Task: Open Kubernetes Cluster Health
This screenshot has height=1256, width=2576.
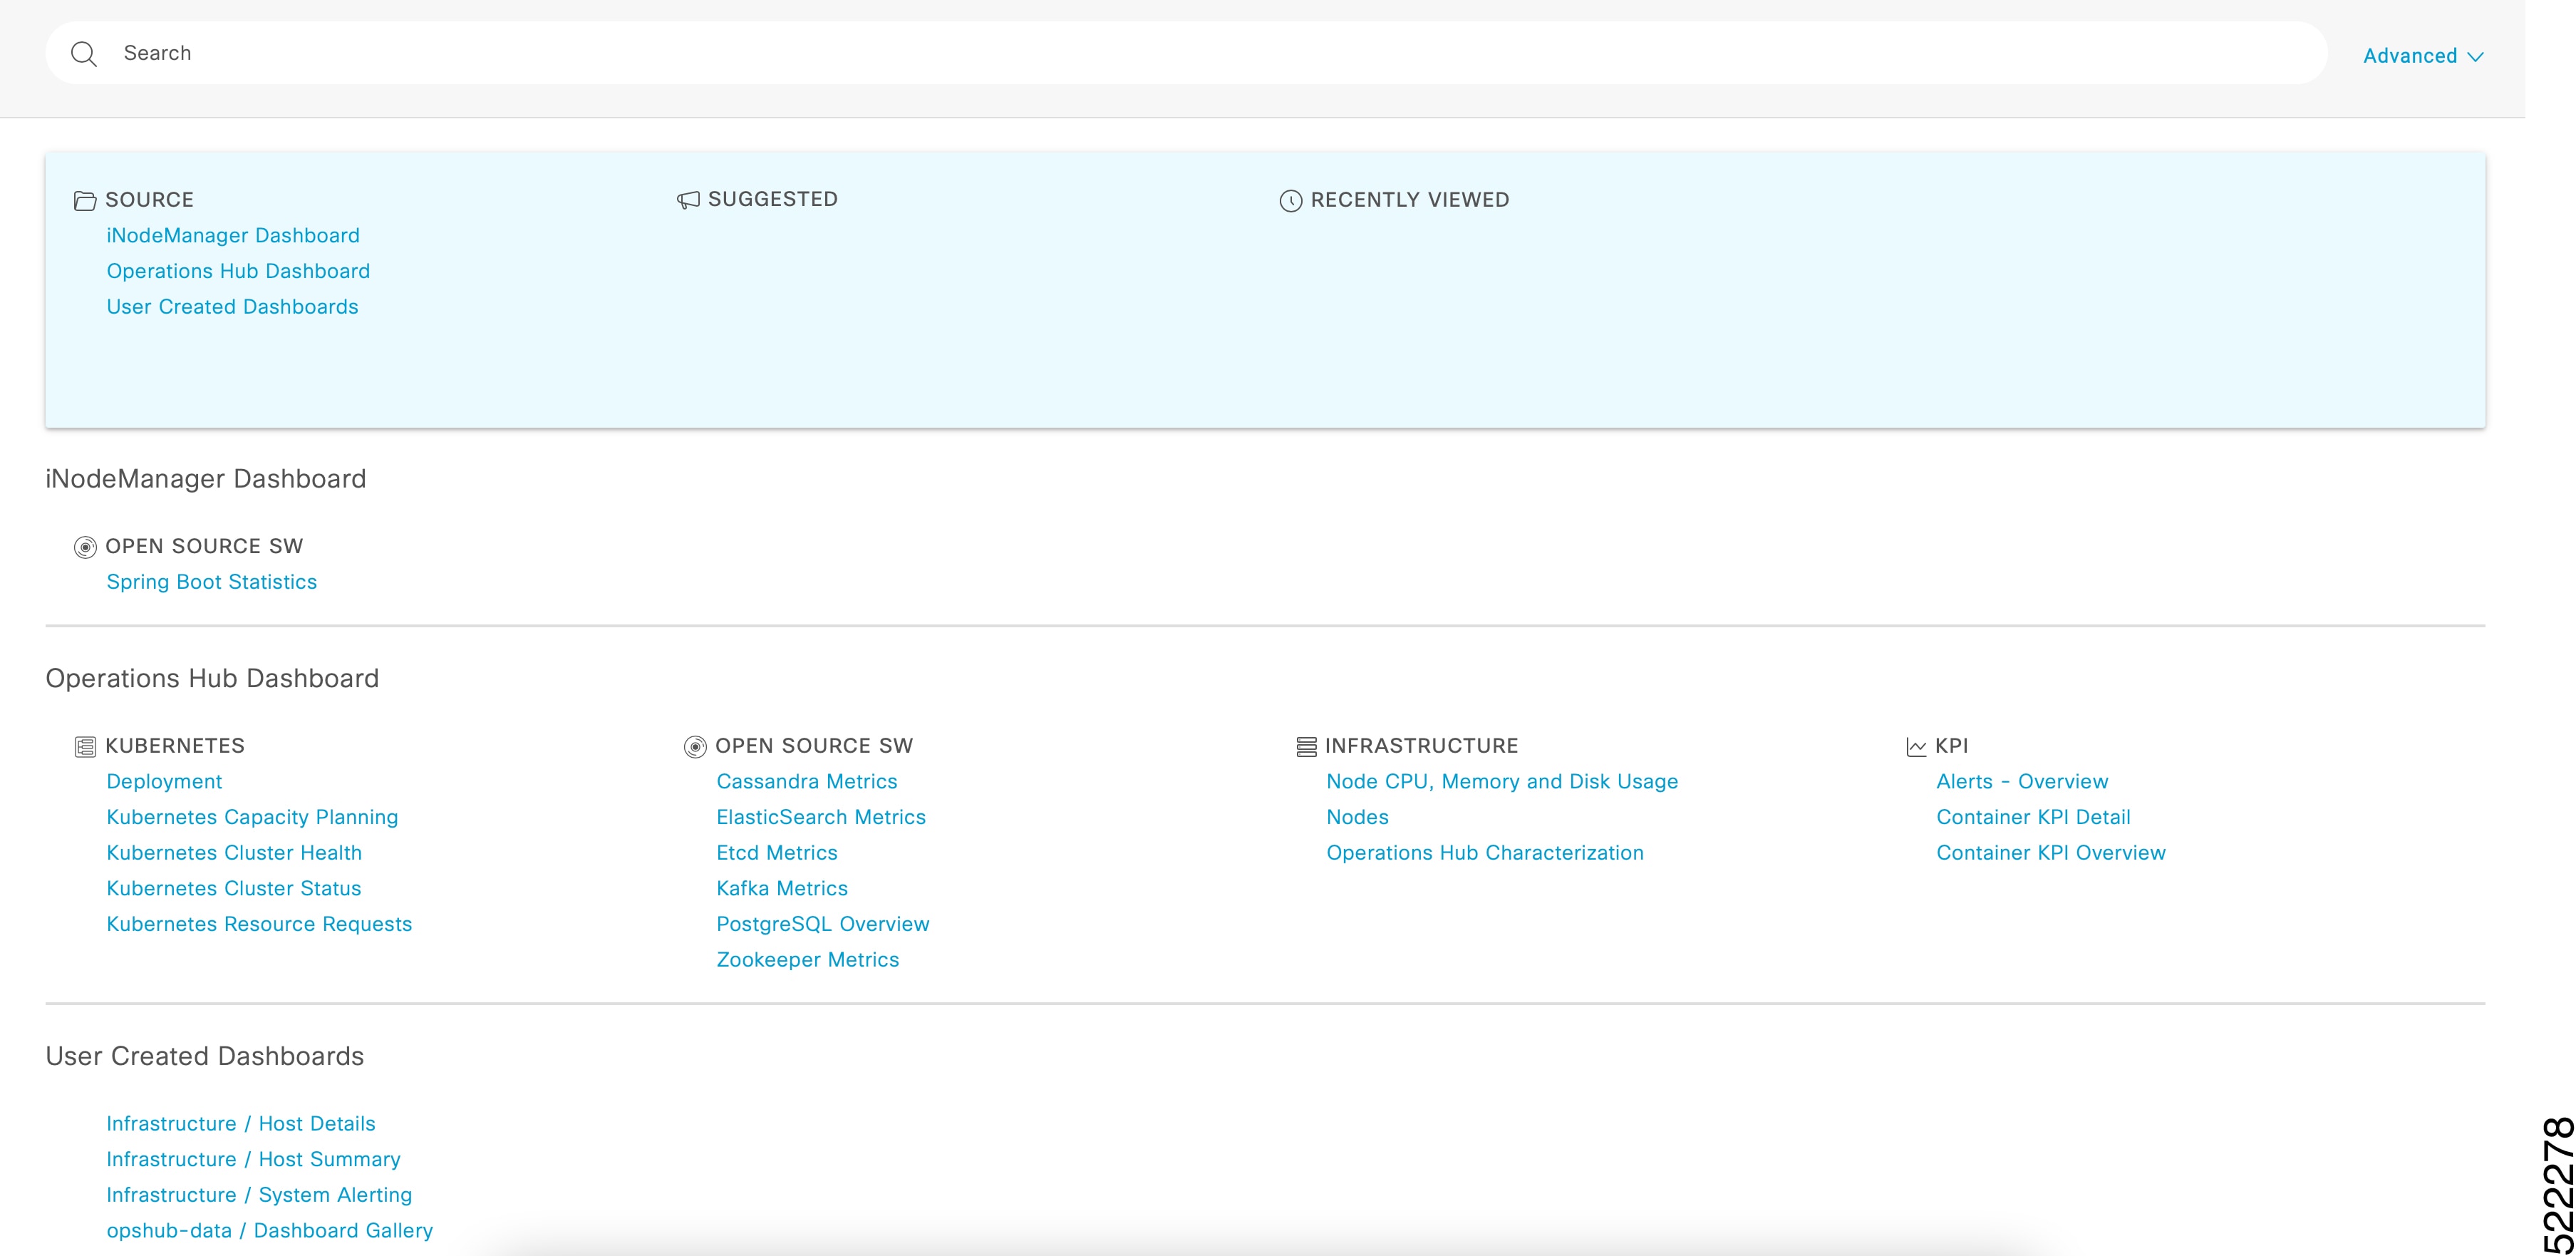Action: click(234, 853)
